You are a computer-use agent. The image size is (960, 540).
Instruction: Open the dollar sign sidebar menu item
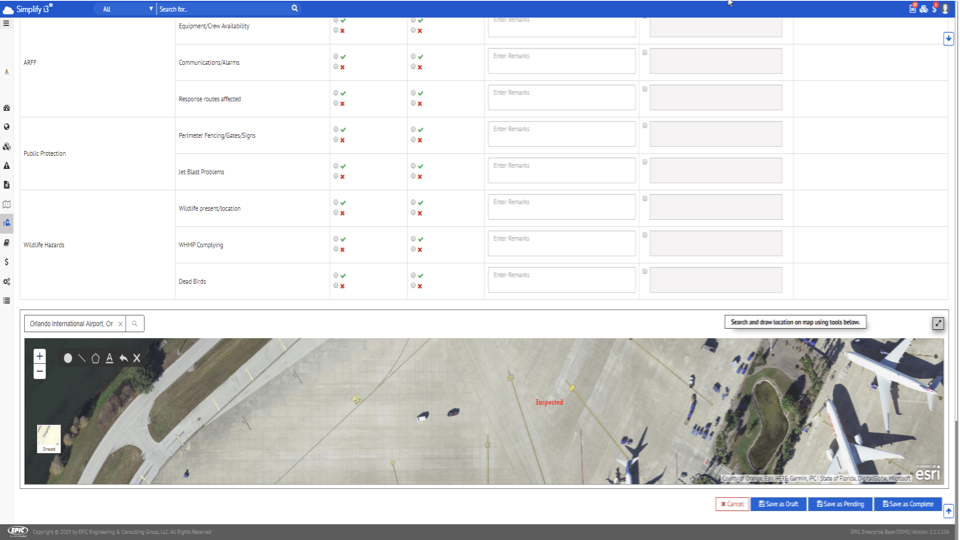tap(7, 262)
